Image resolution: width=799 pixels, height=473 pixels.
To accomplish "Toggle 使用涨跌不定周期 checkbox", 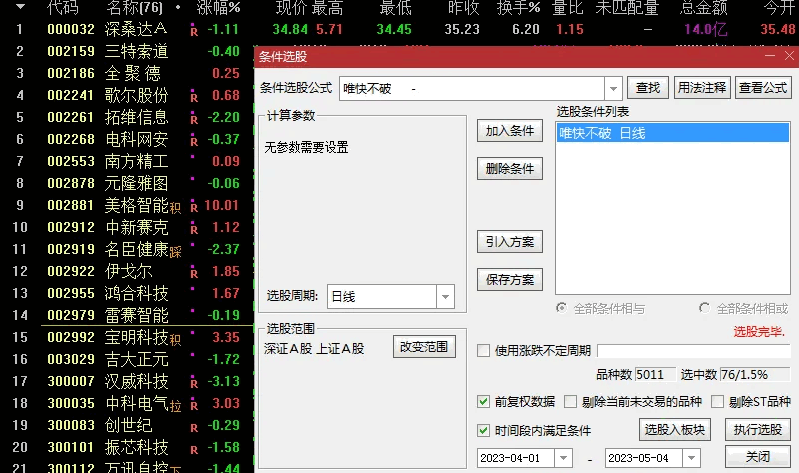I will [483, 351].
